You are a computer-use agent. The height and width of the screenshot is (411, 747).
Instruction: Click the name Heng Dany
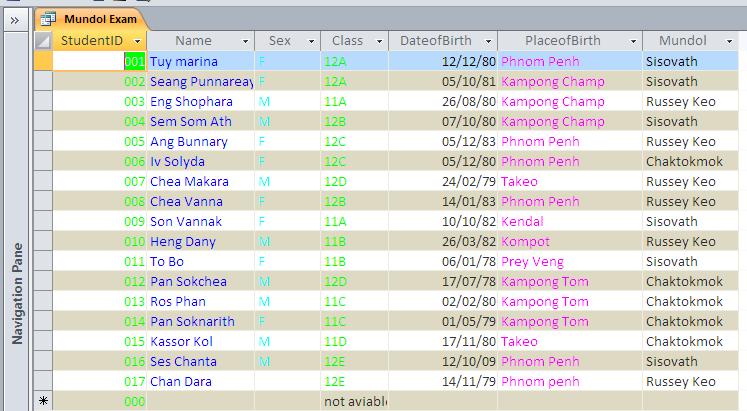(x=183, y=242)
